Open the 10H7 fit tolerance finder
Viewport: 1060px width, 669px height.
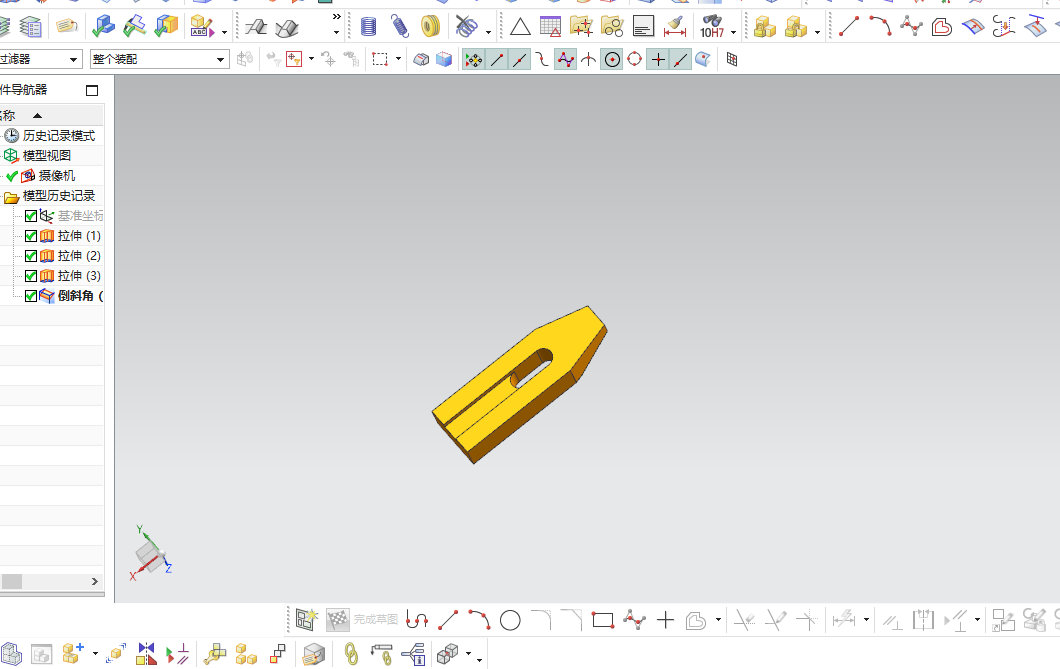click(x=712, y=27)
